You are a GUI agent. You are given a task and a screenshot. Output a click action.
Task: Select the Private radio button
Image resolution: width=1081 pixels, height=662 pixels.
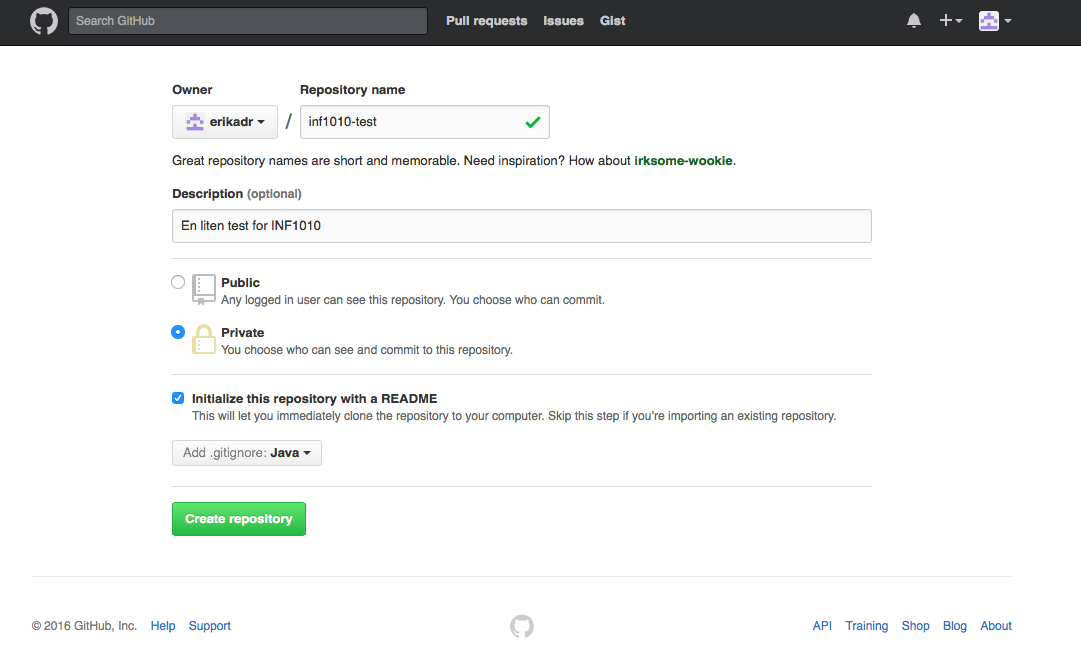tap(178, 332)
